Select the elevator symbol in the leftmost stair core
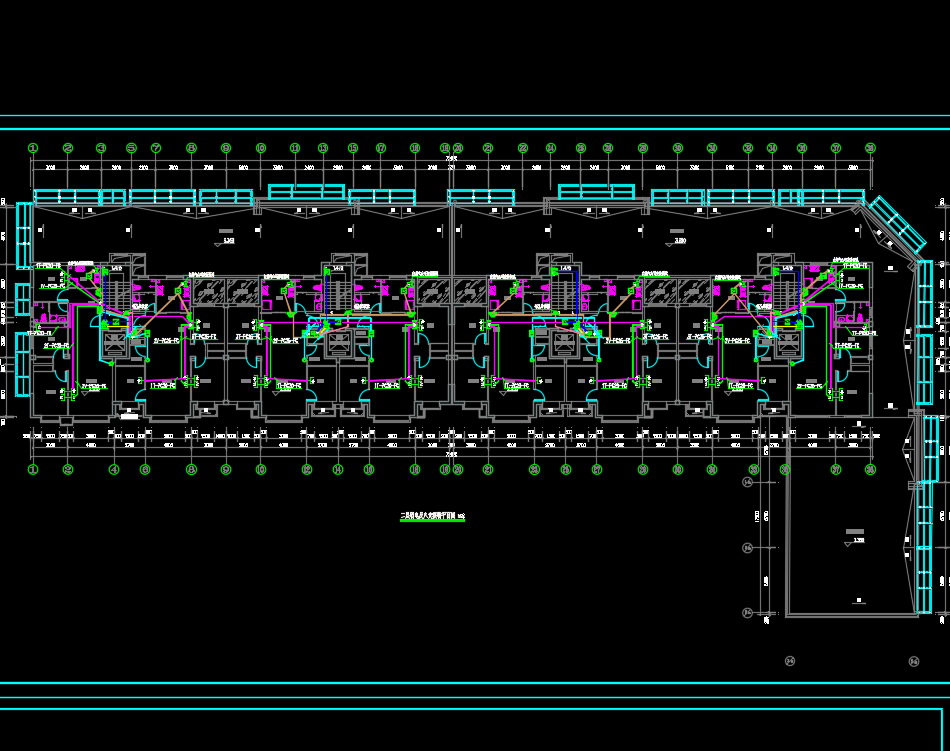The image size is (950, 751). 115,345
